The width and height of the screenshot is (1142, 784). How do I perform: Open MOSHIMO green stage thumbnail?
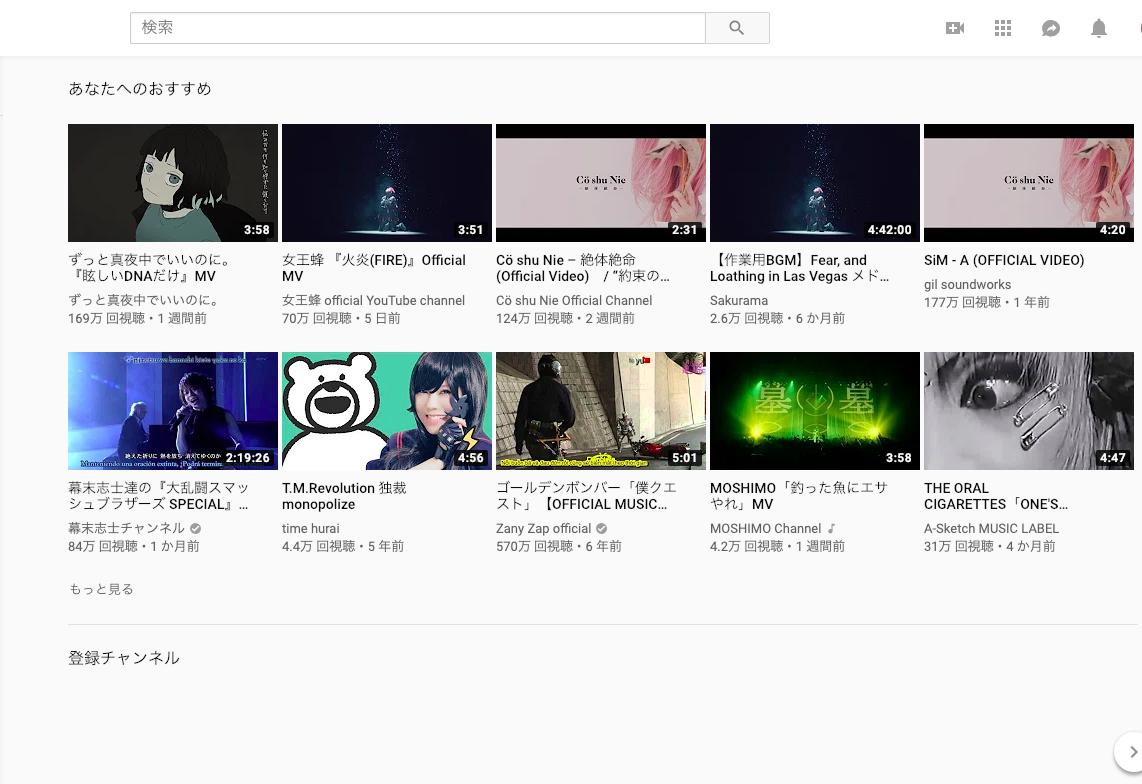[815, 411]
